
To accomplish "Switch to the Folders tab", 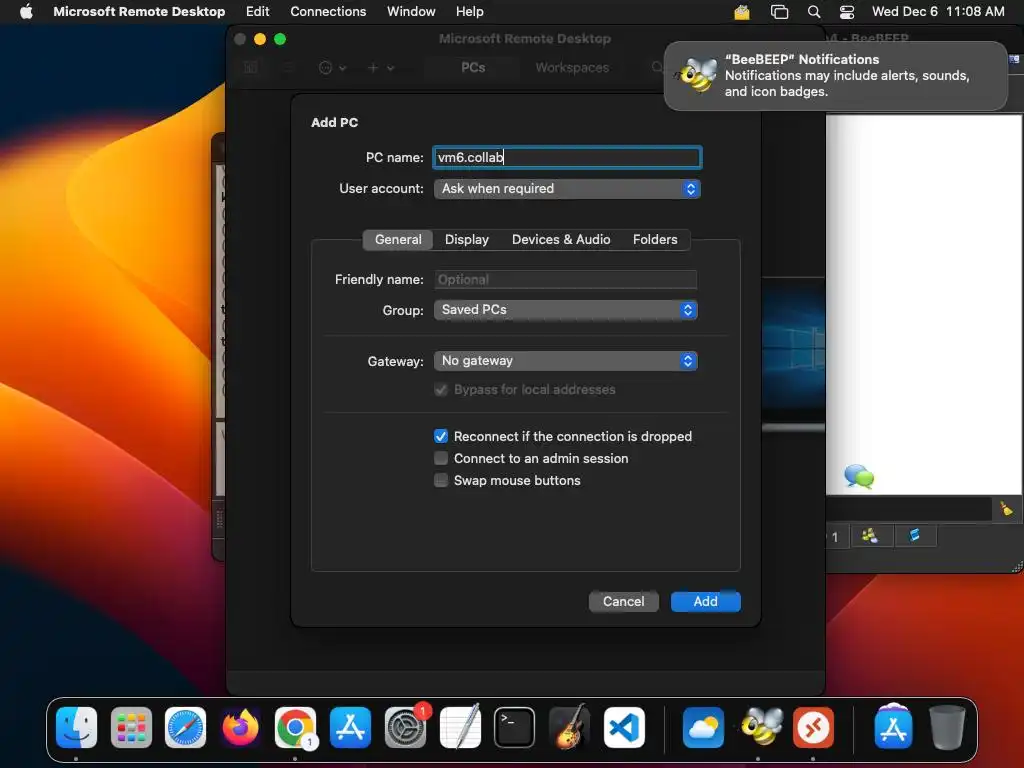I will pyautogui.click(x=655, y=240).
